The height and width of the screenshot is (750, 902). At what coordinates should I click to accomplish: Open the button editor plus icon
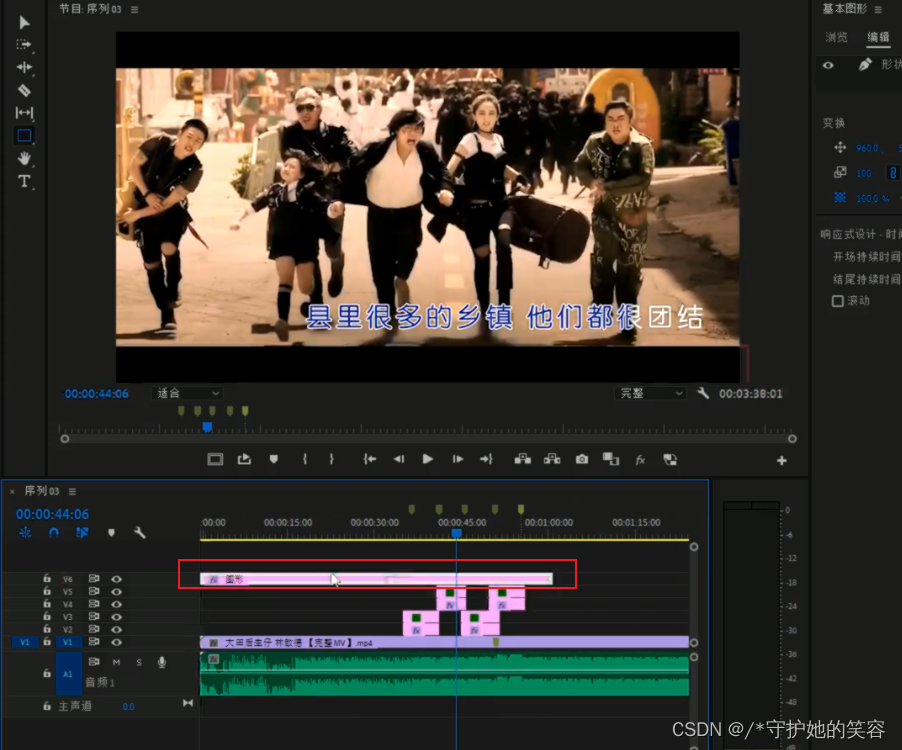pos(781,460)
